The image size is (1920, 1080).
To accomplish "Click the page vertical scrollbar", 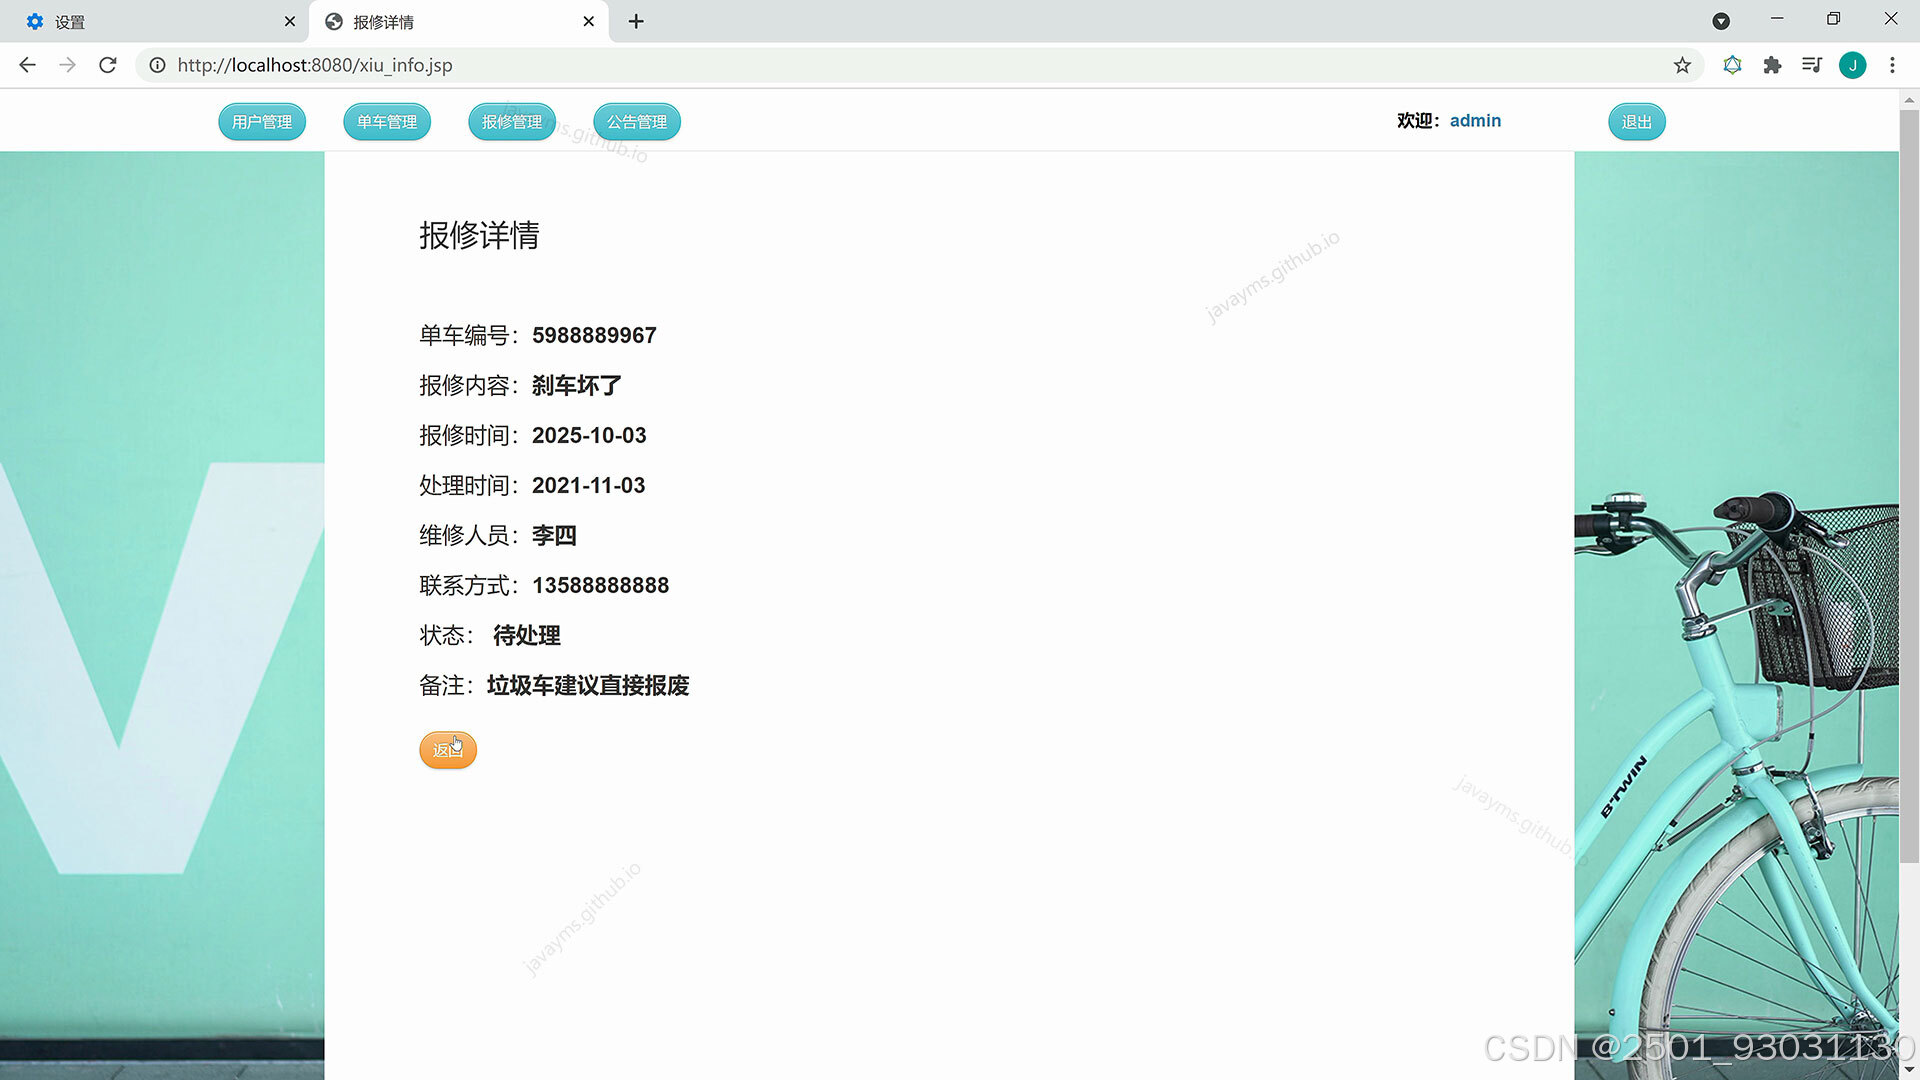I will click(x=1909, y=485).
